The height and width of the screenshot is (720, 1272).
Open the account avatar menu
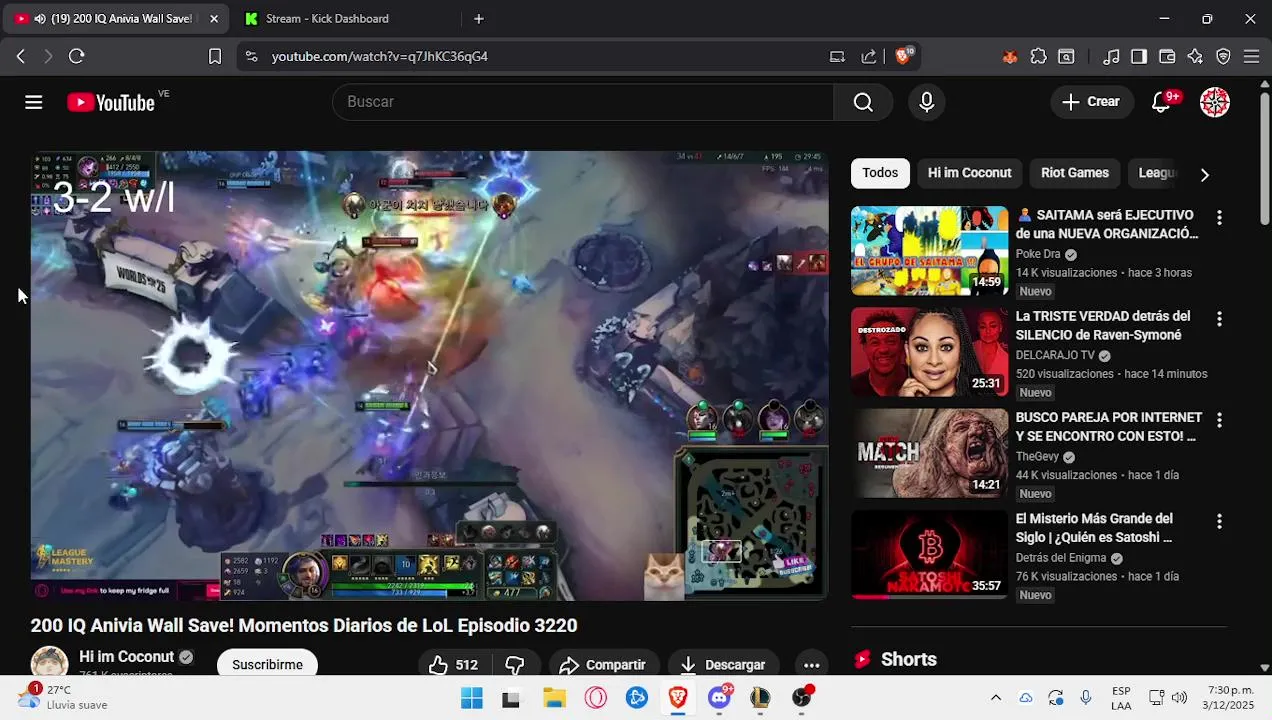(1215, 102)
